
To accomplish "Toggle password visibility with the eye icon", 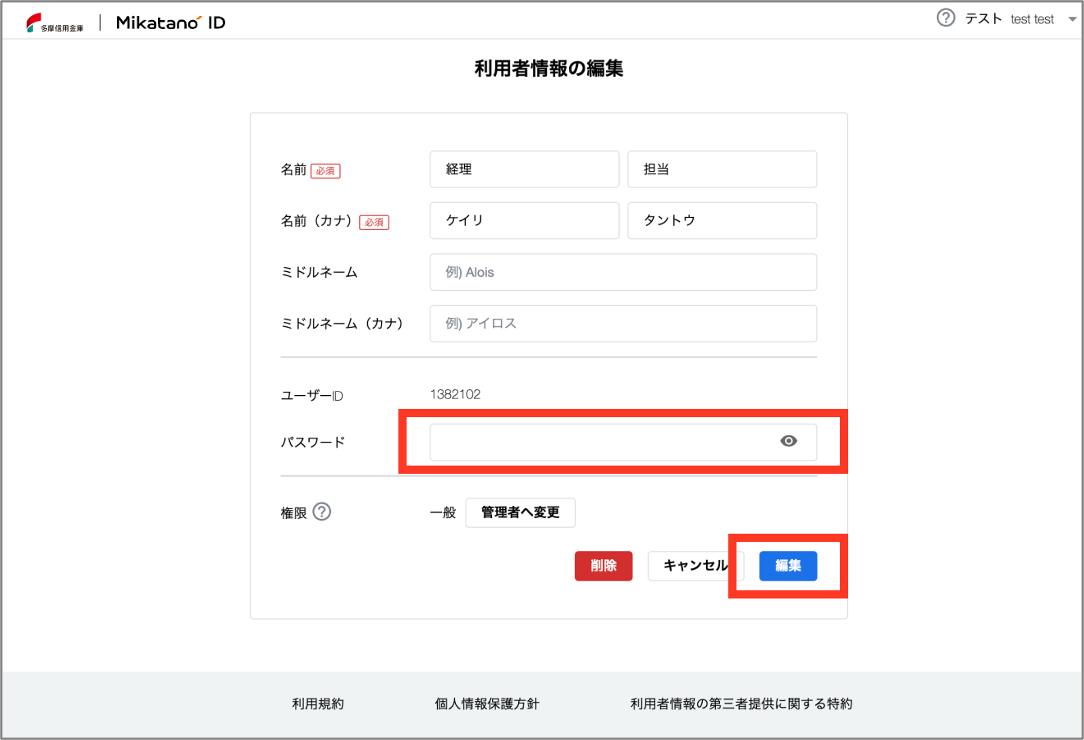I will coord(789,441).
